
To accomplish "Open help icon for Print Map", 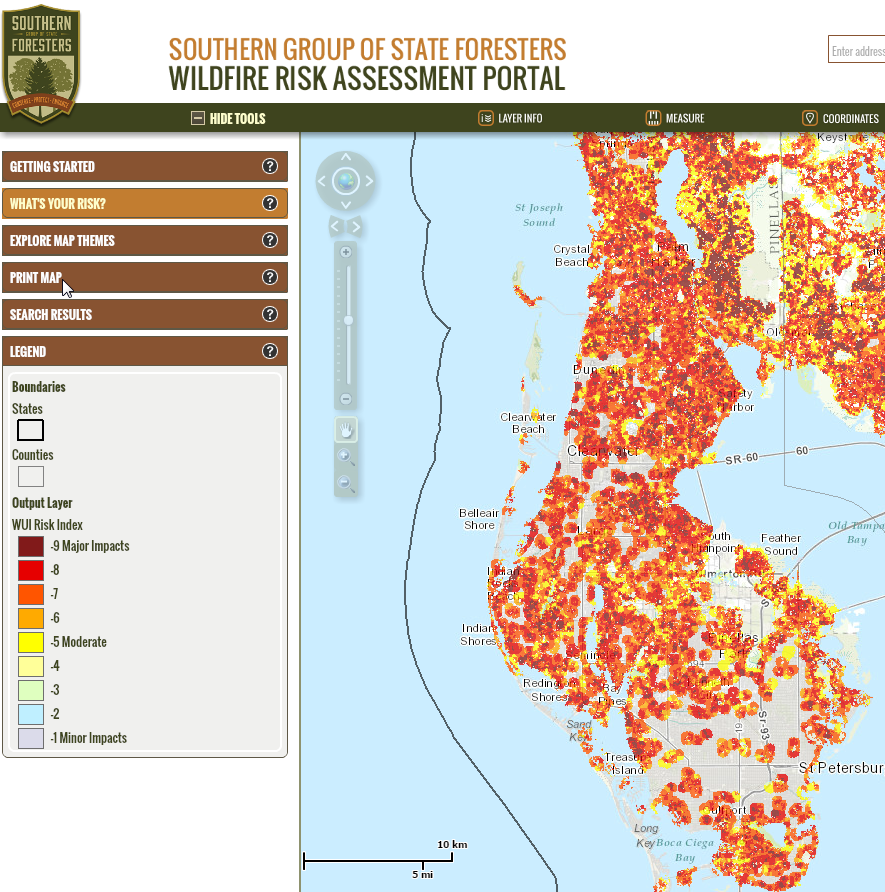I will click(x=270, y=277).
